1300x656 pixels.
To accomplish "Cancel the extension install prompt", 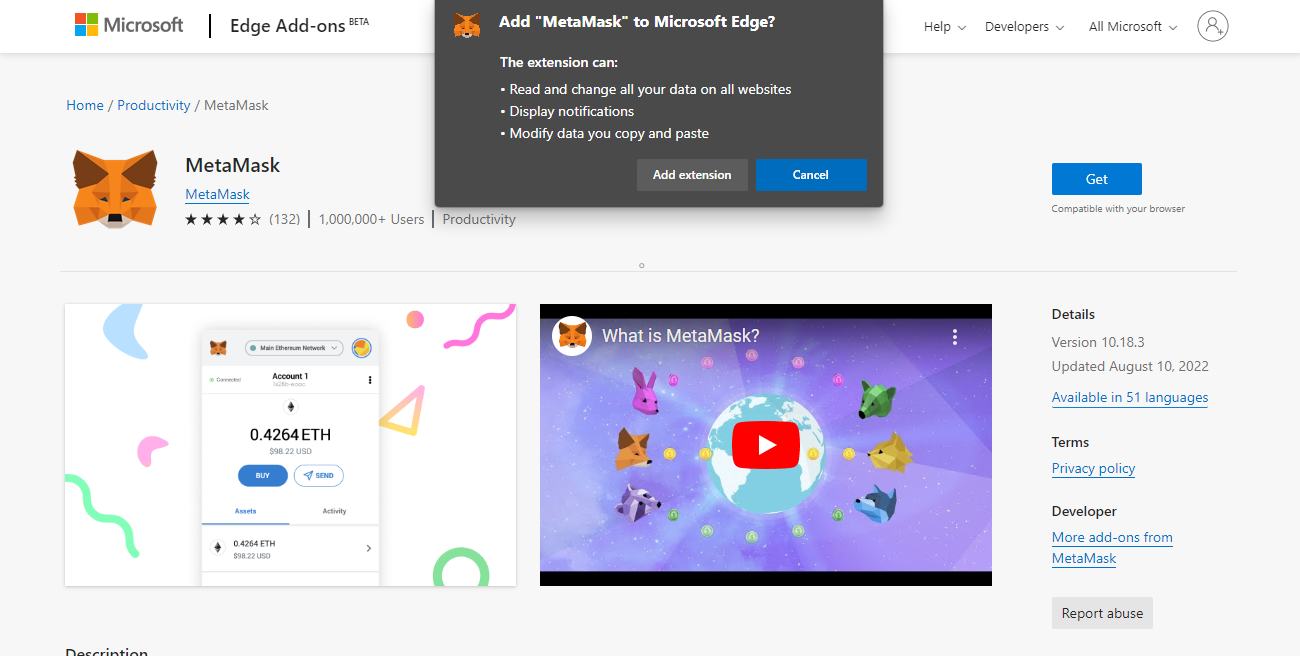I will click(x=810, y=175).
